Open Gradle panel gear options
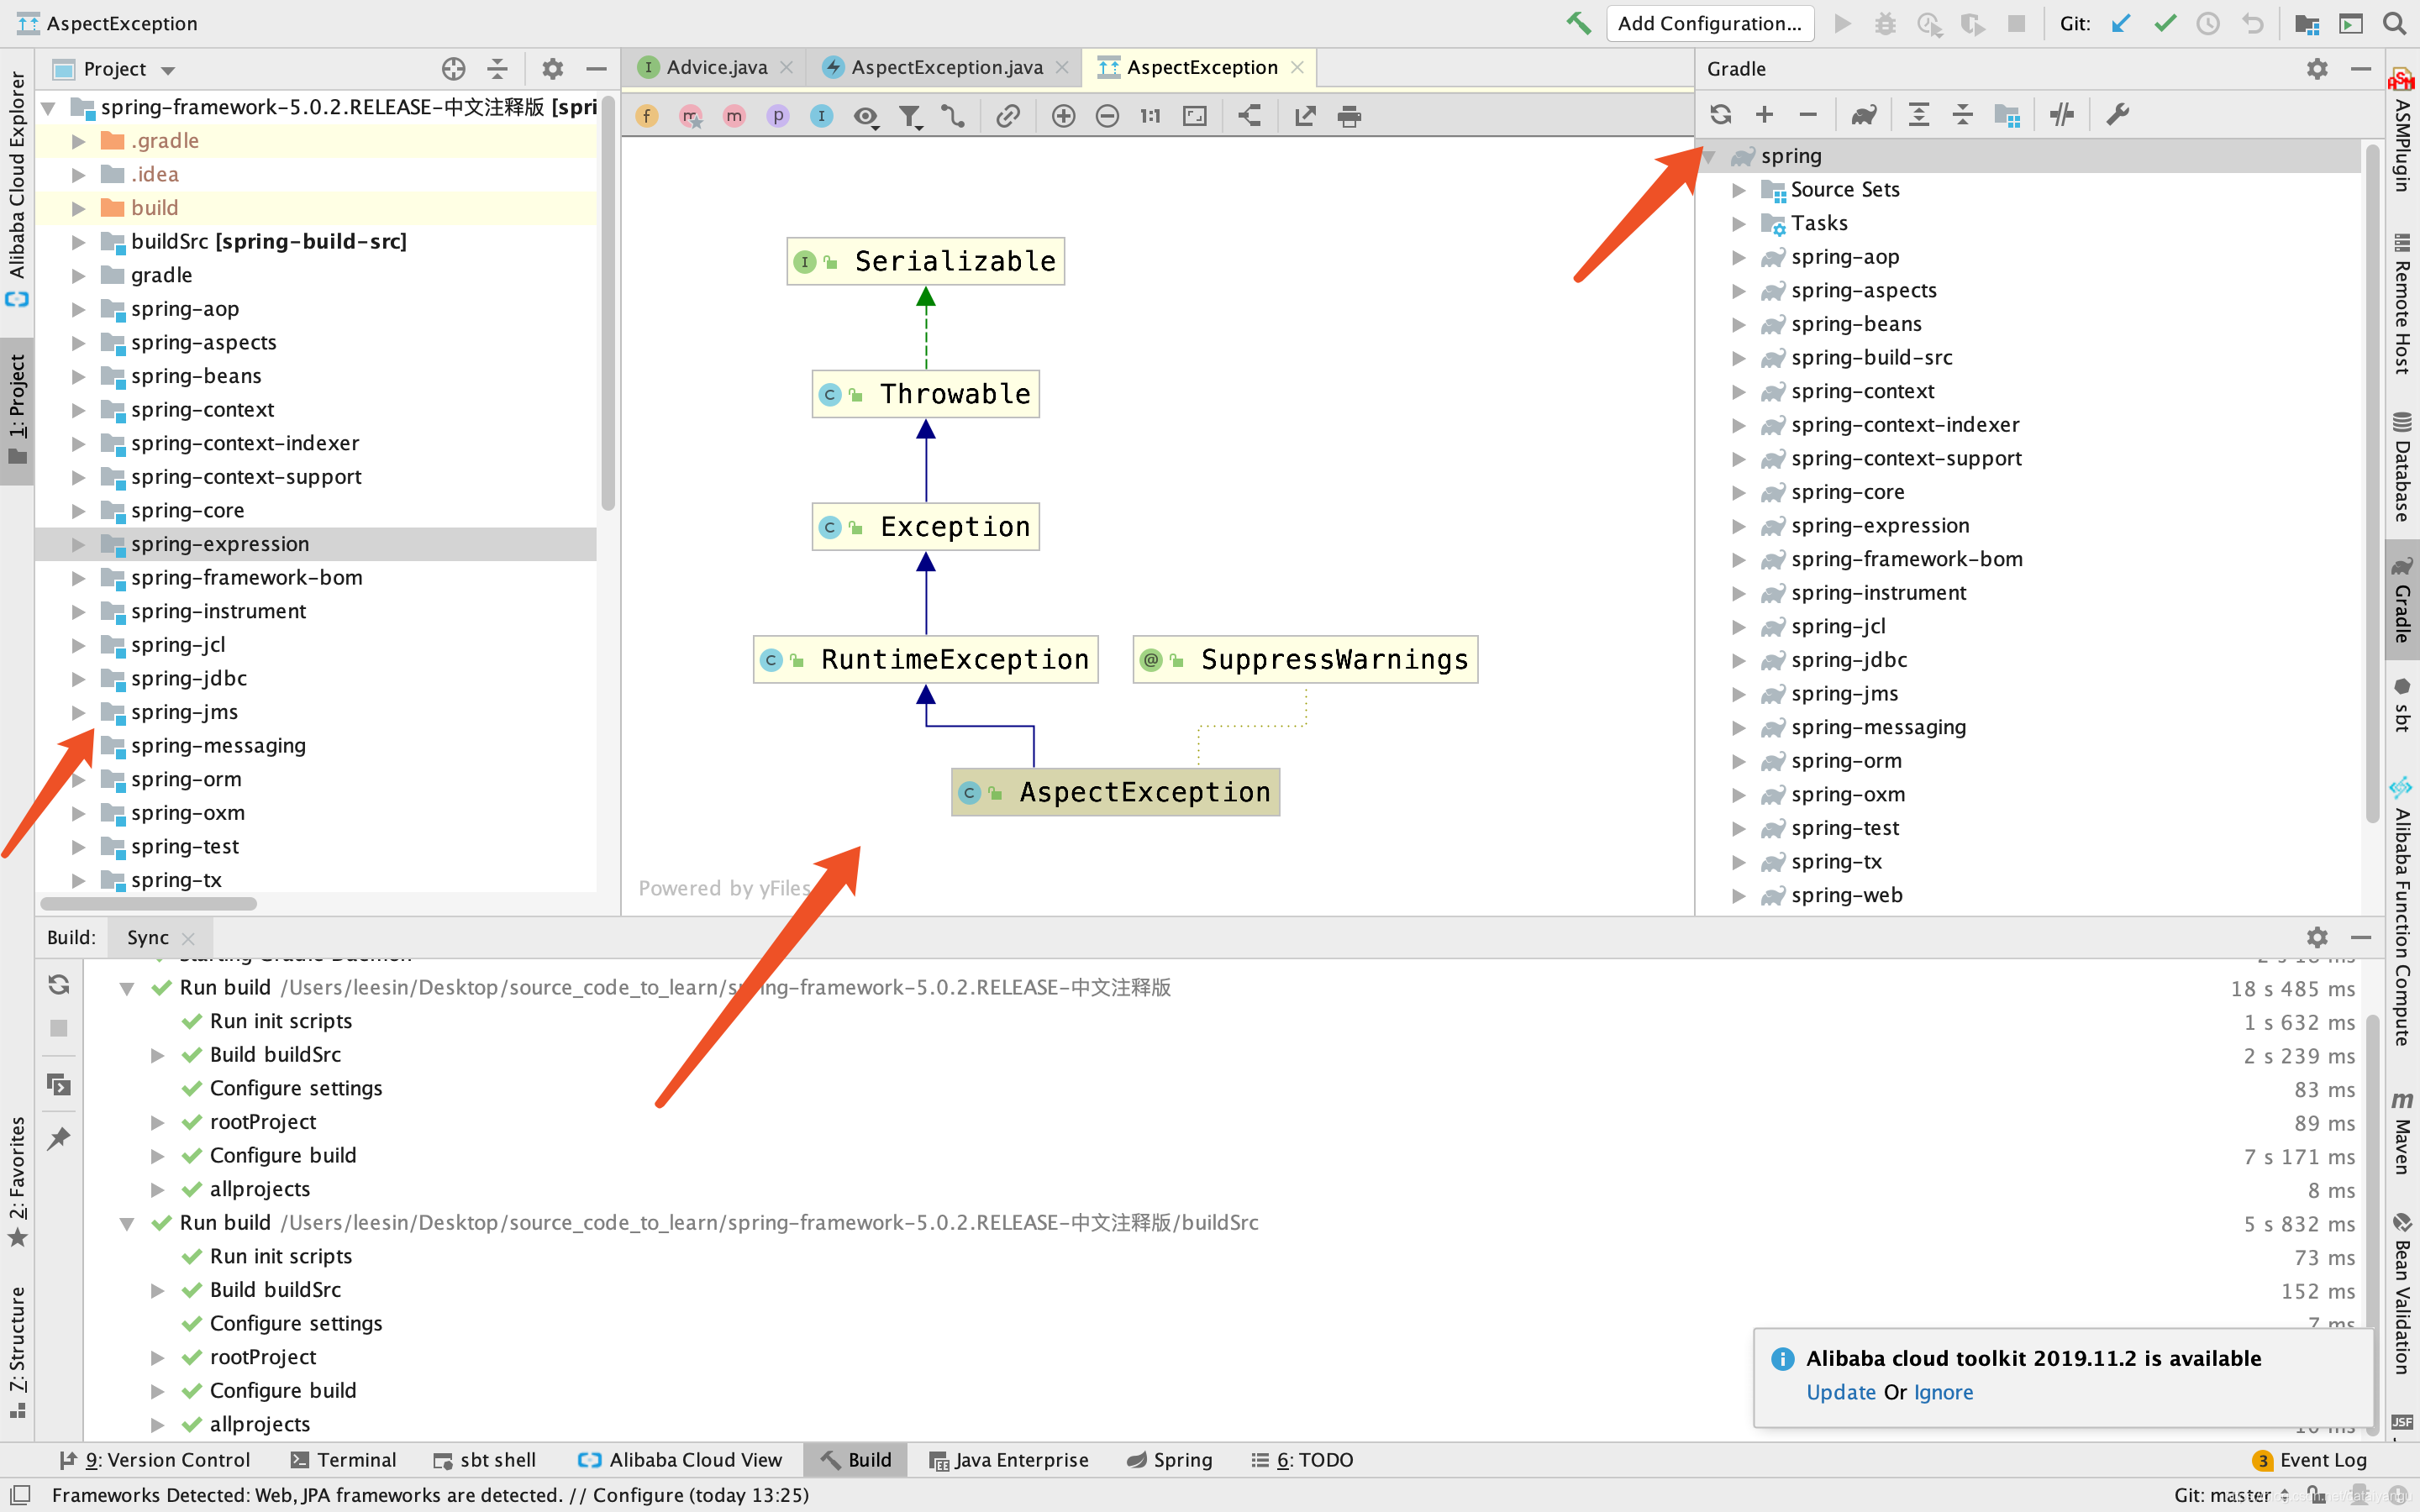The width and height of the screenshot is (2420, 1512). coord(2317,69)
